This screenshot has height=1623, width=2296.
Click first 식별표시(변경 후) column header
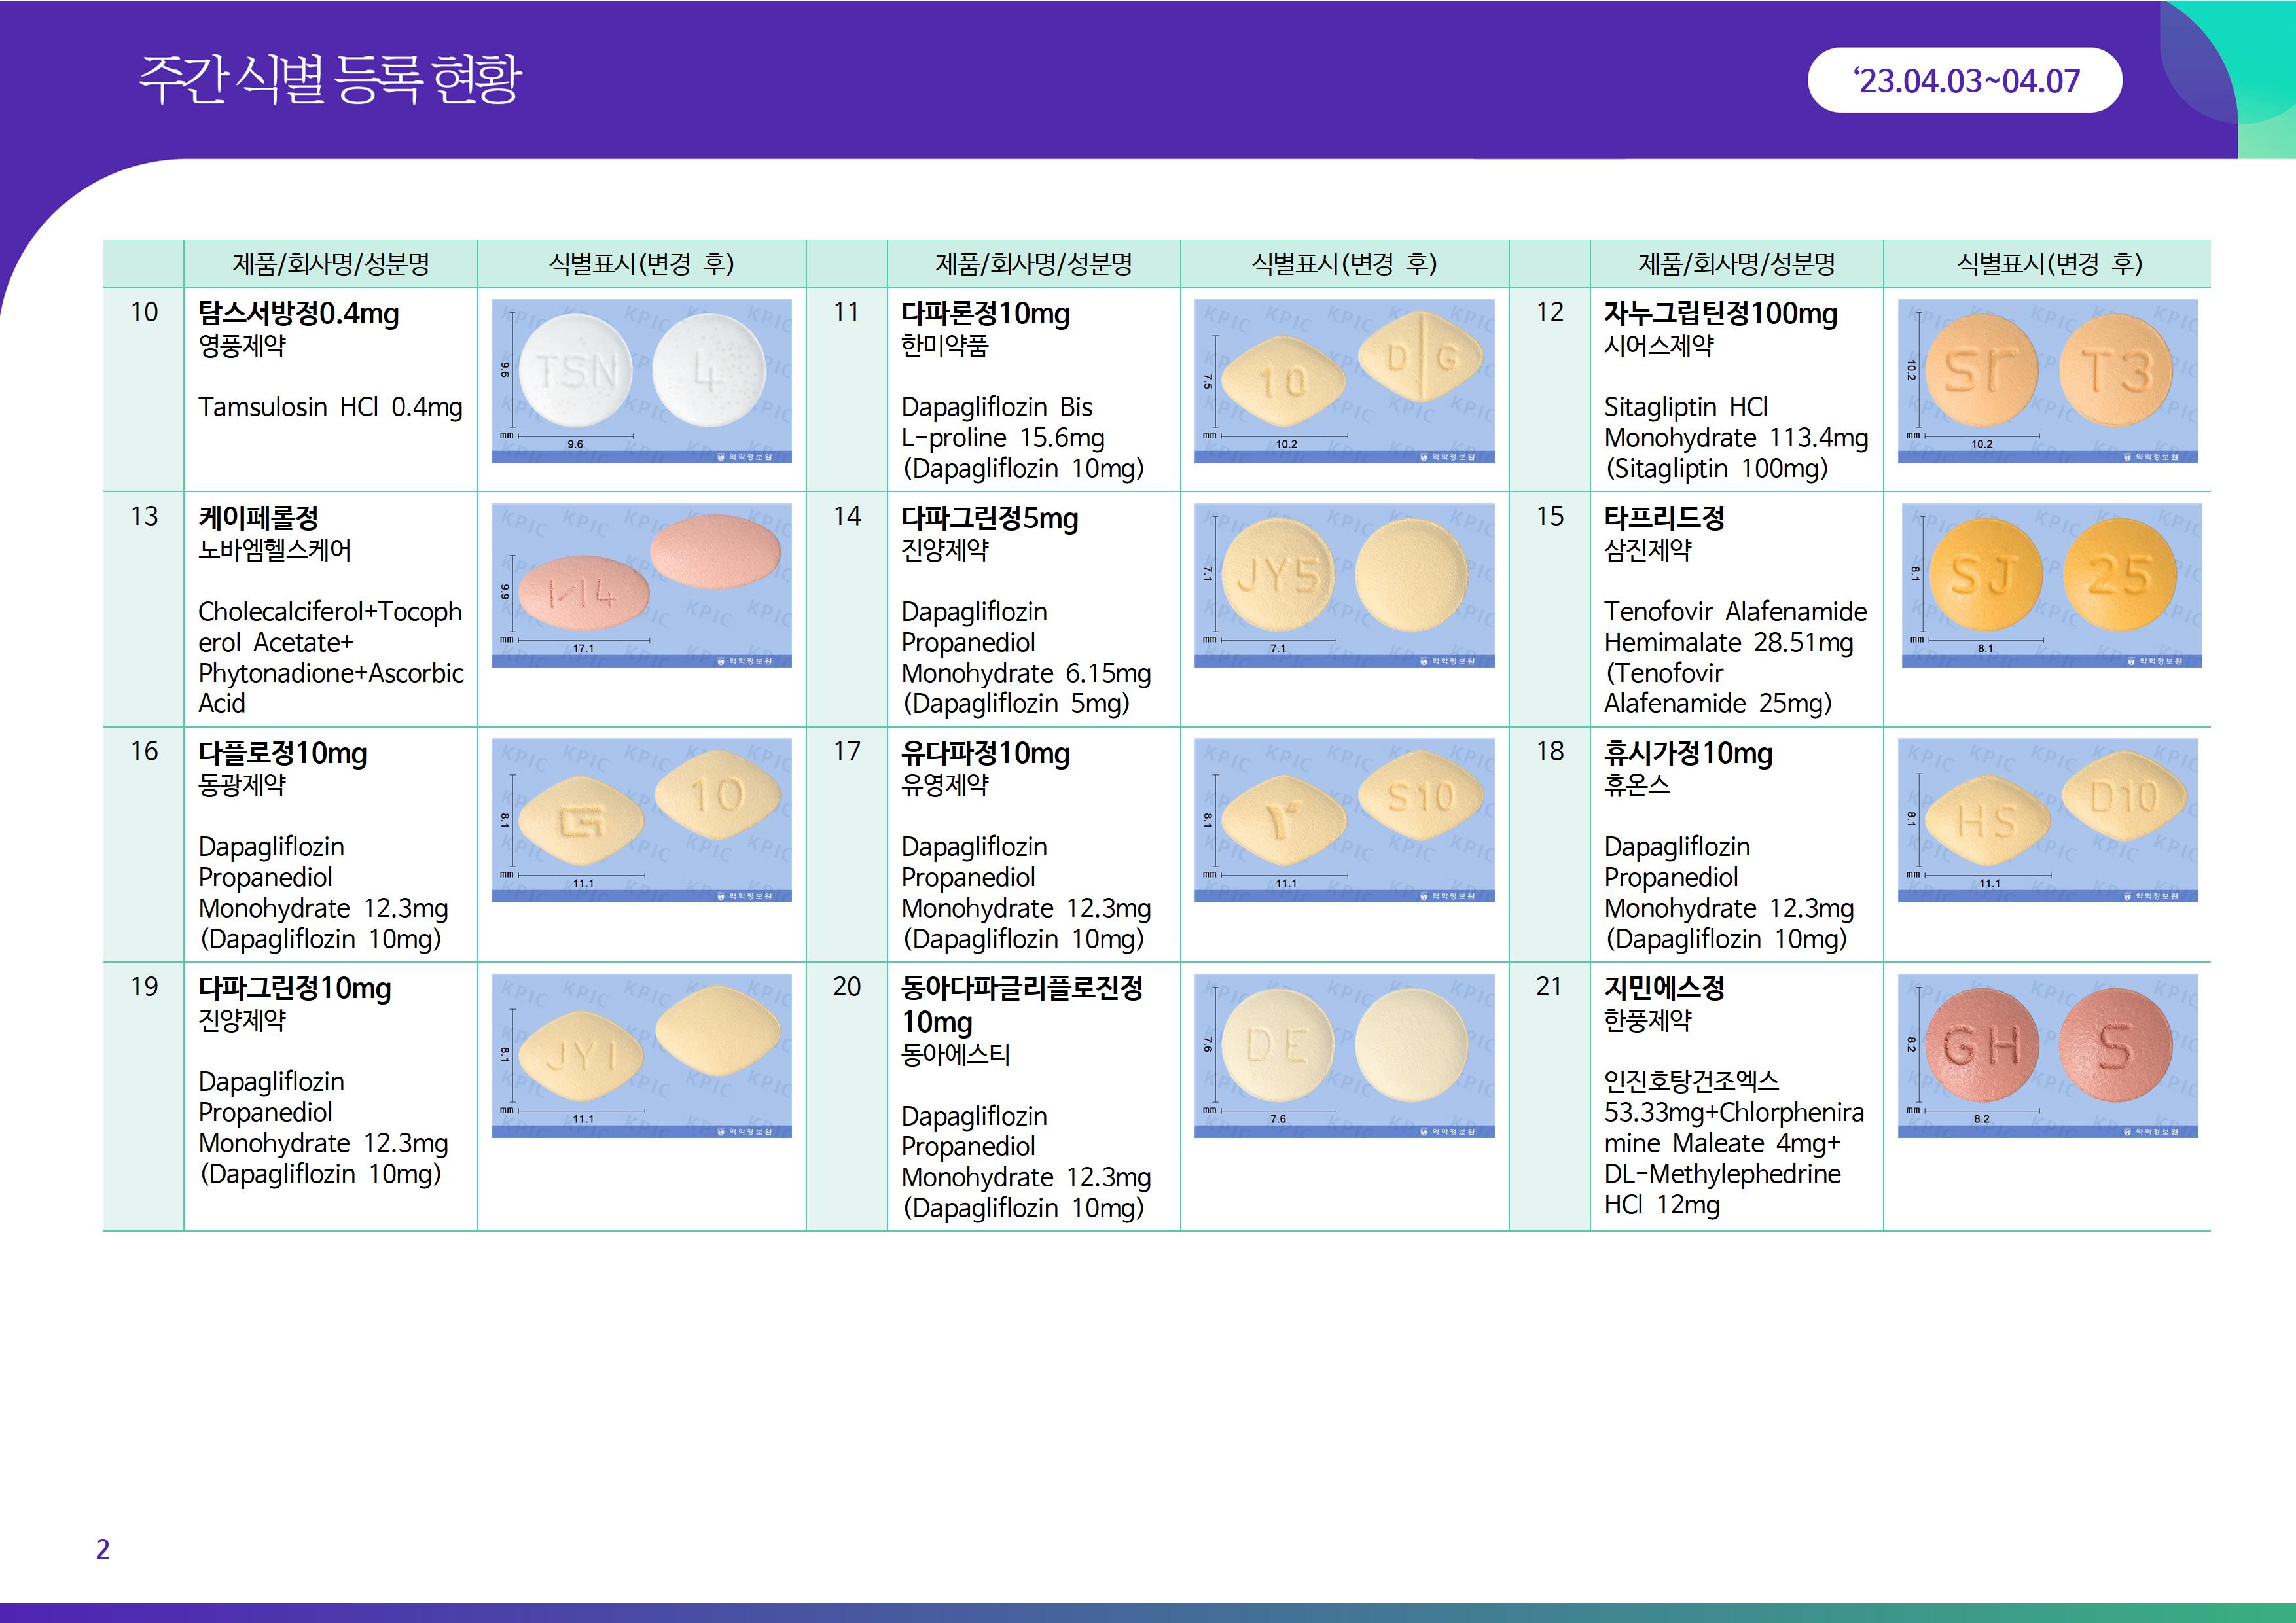point(641,264)
